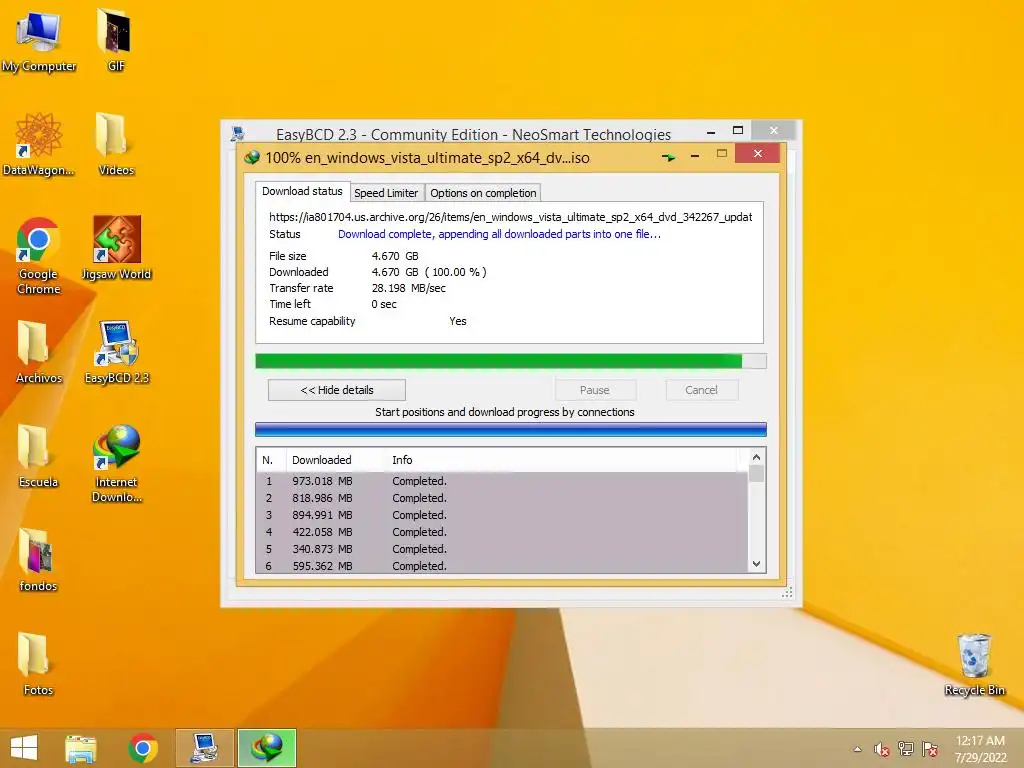Open the Escuela folder icon
The image size is (1024, 768).
point(39,456)
